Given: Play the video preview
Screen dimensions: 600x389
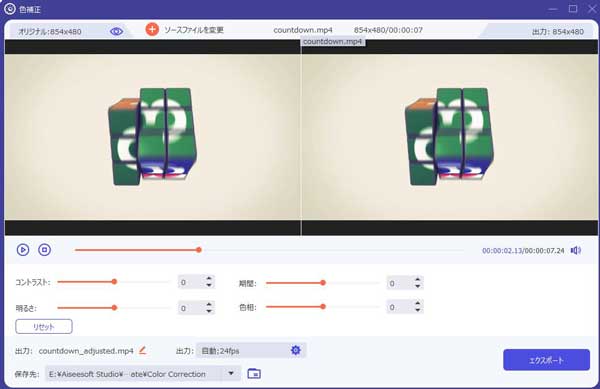Looking at the screenshot, I should tap(23, 250).
